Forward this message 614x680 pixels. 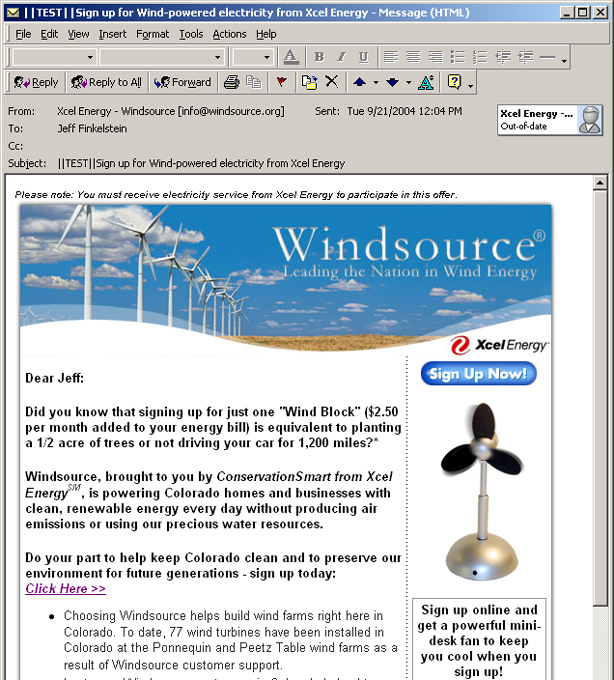(x=182, y=82)
